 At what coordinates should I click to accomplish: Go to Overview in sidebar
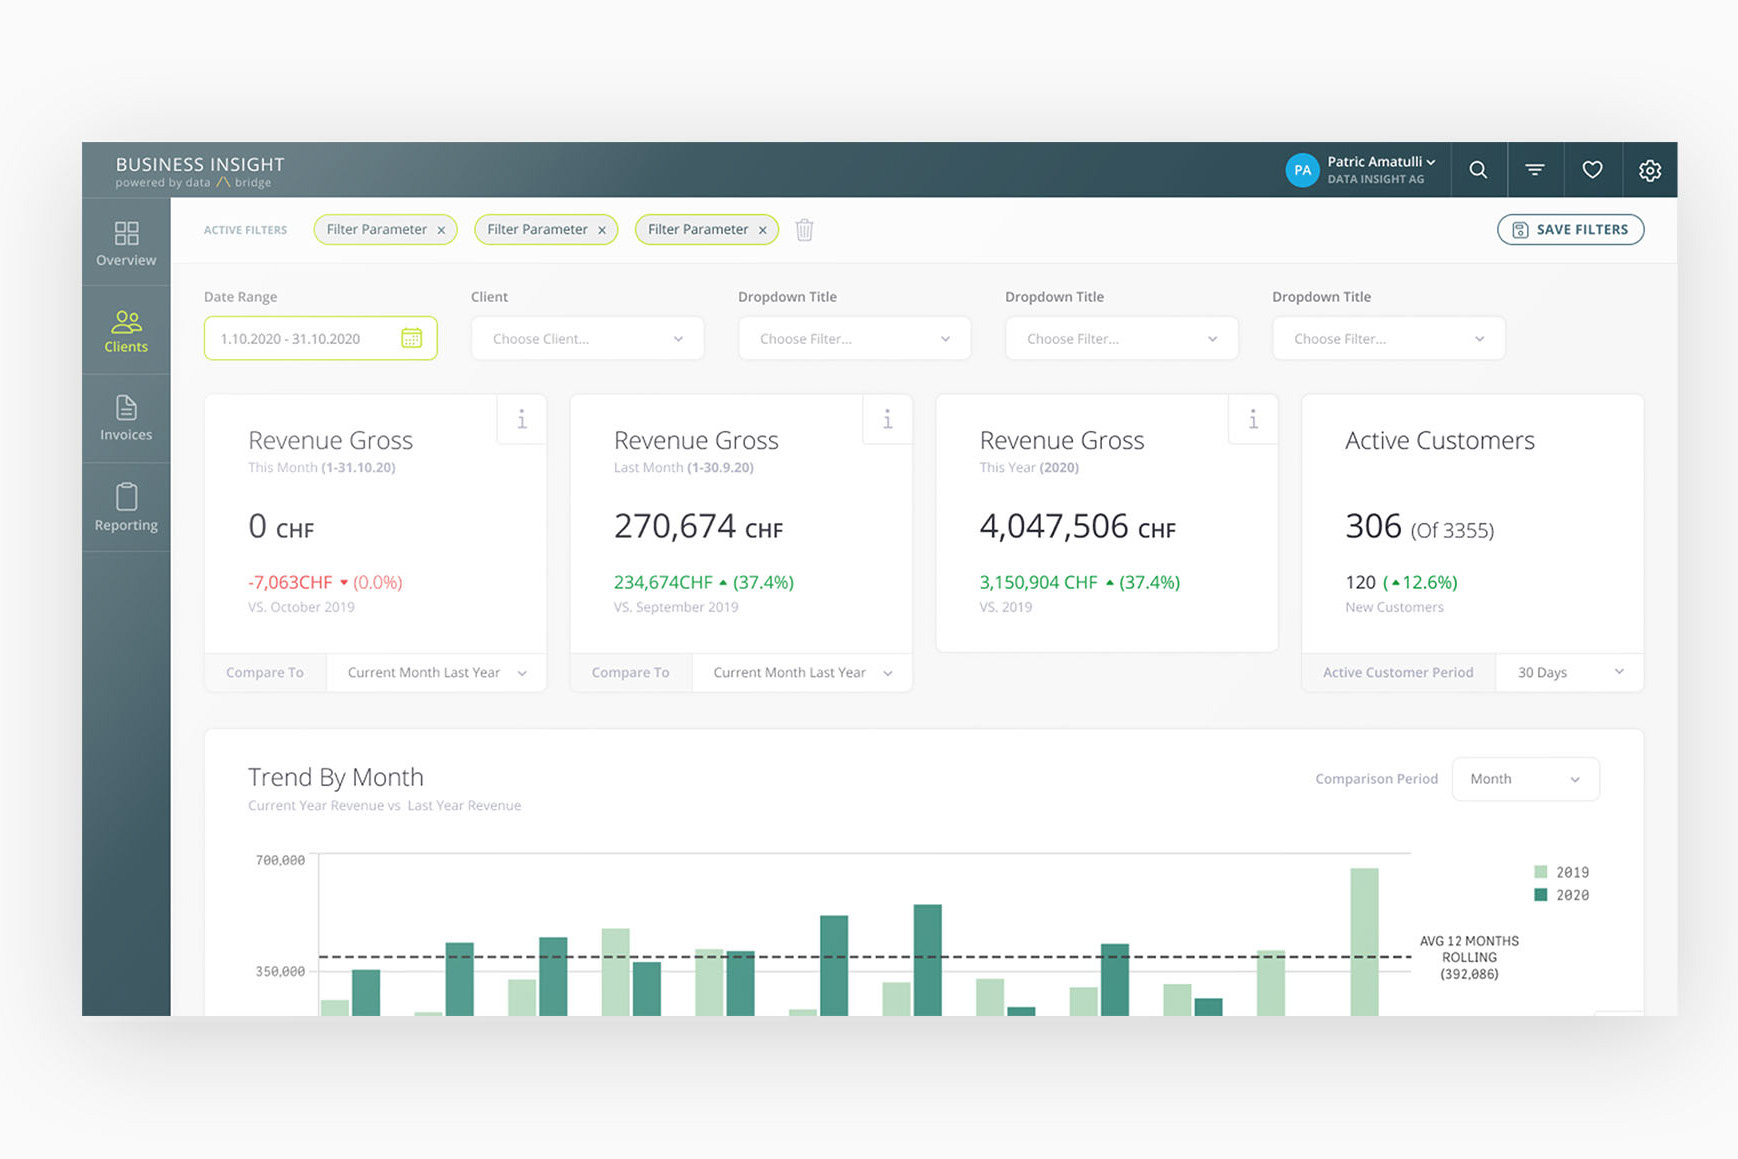[126, 243]
